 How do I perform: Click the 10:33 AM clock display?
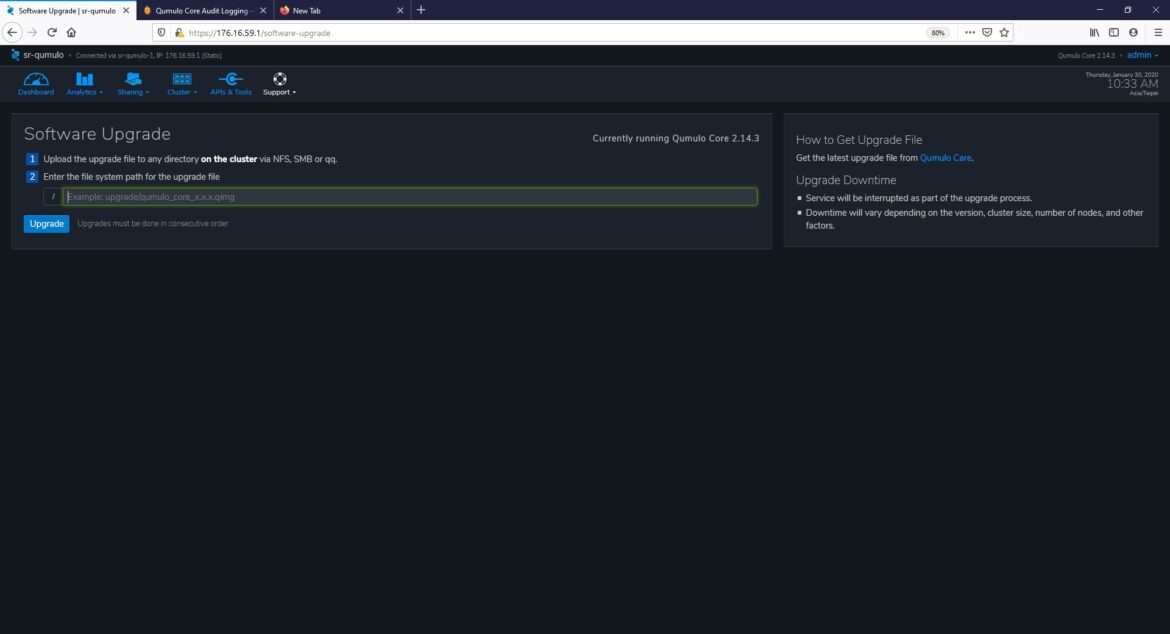1132,84
